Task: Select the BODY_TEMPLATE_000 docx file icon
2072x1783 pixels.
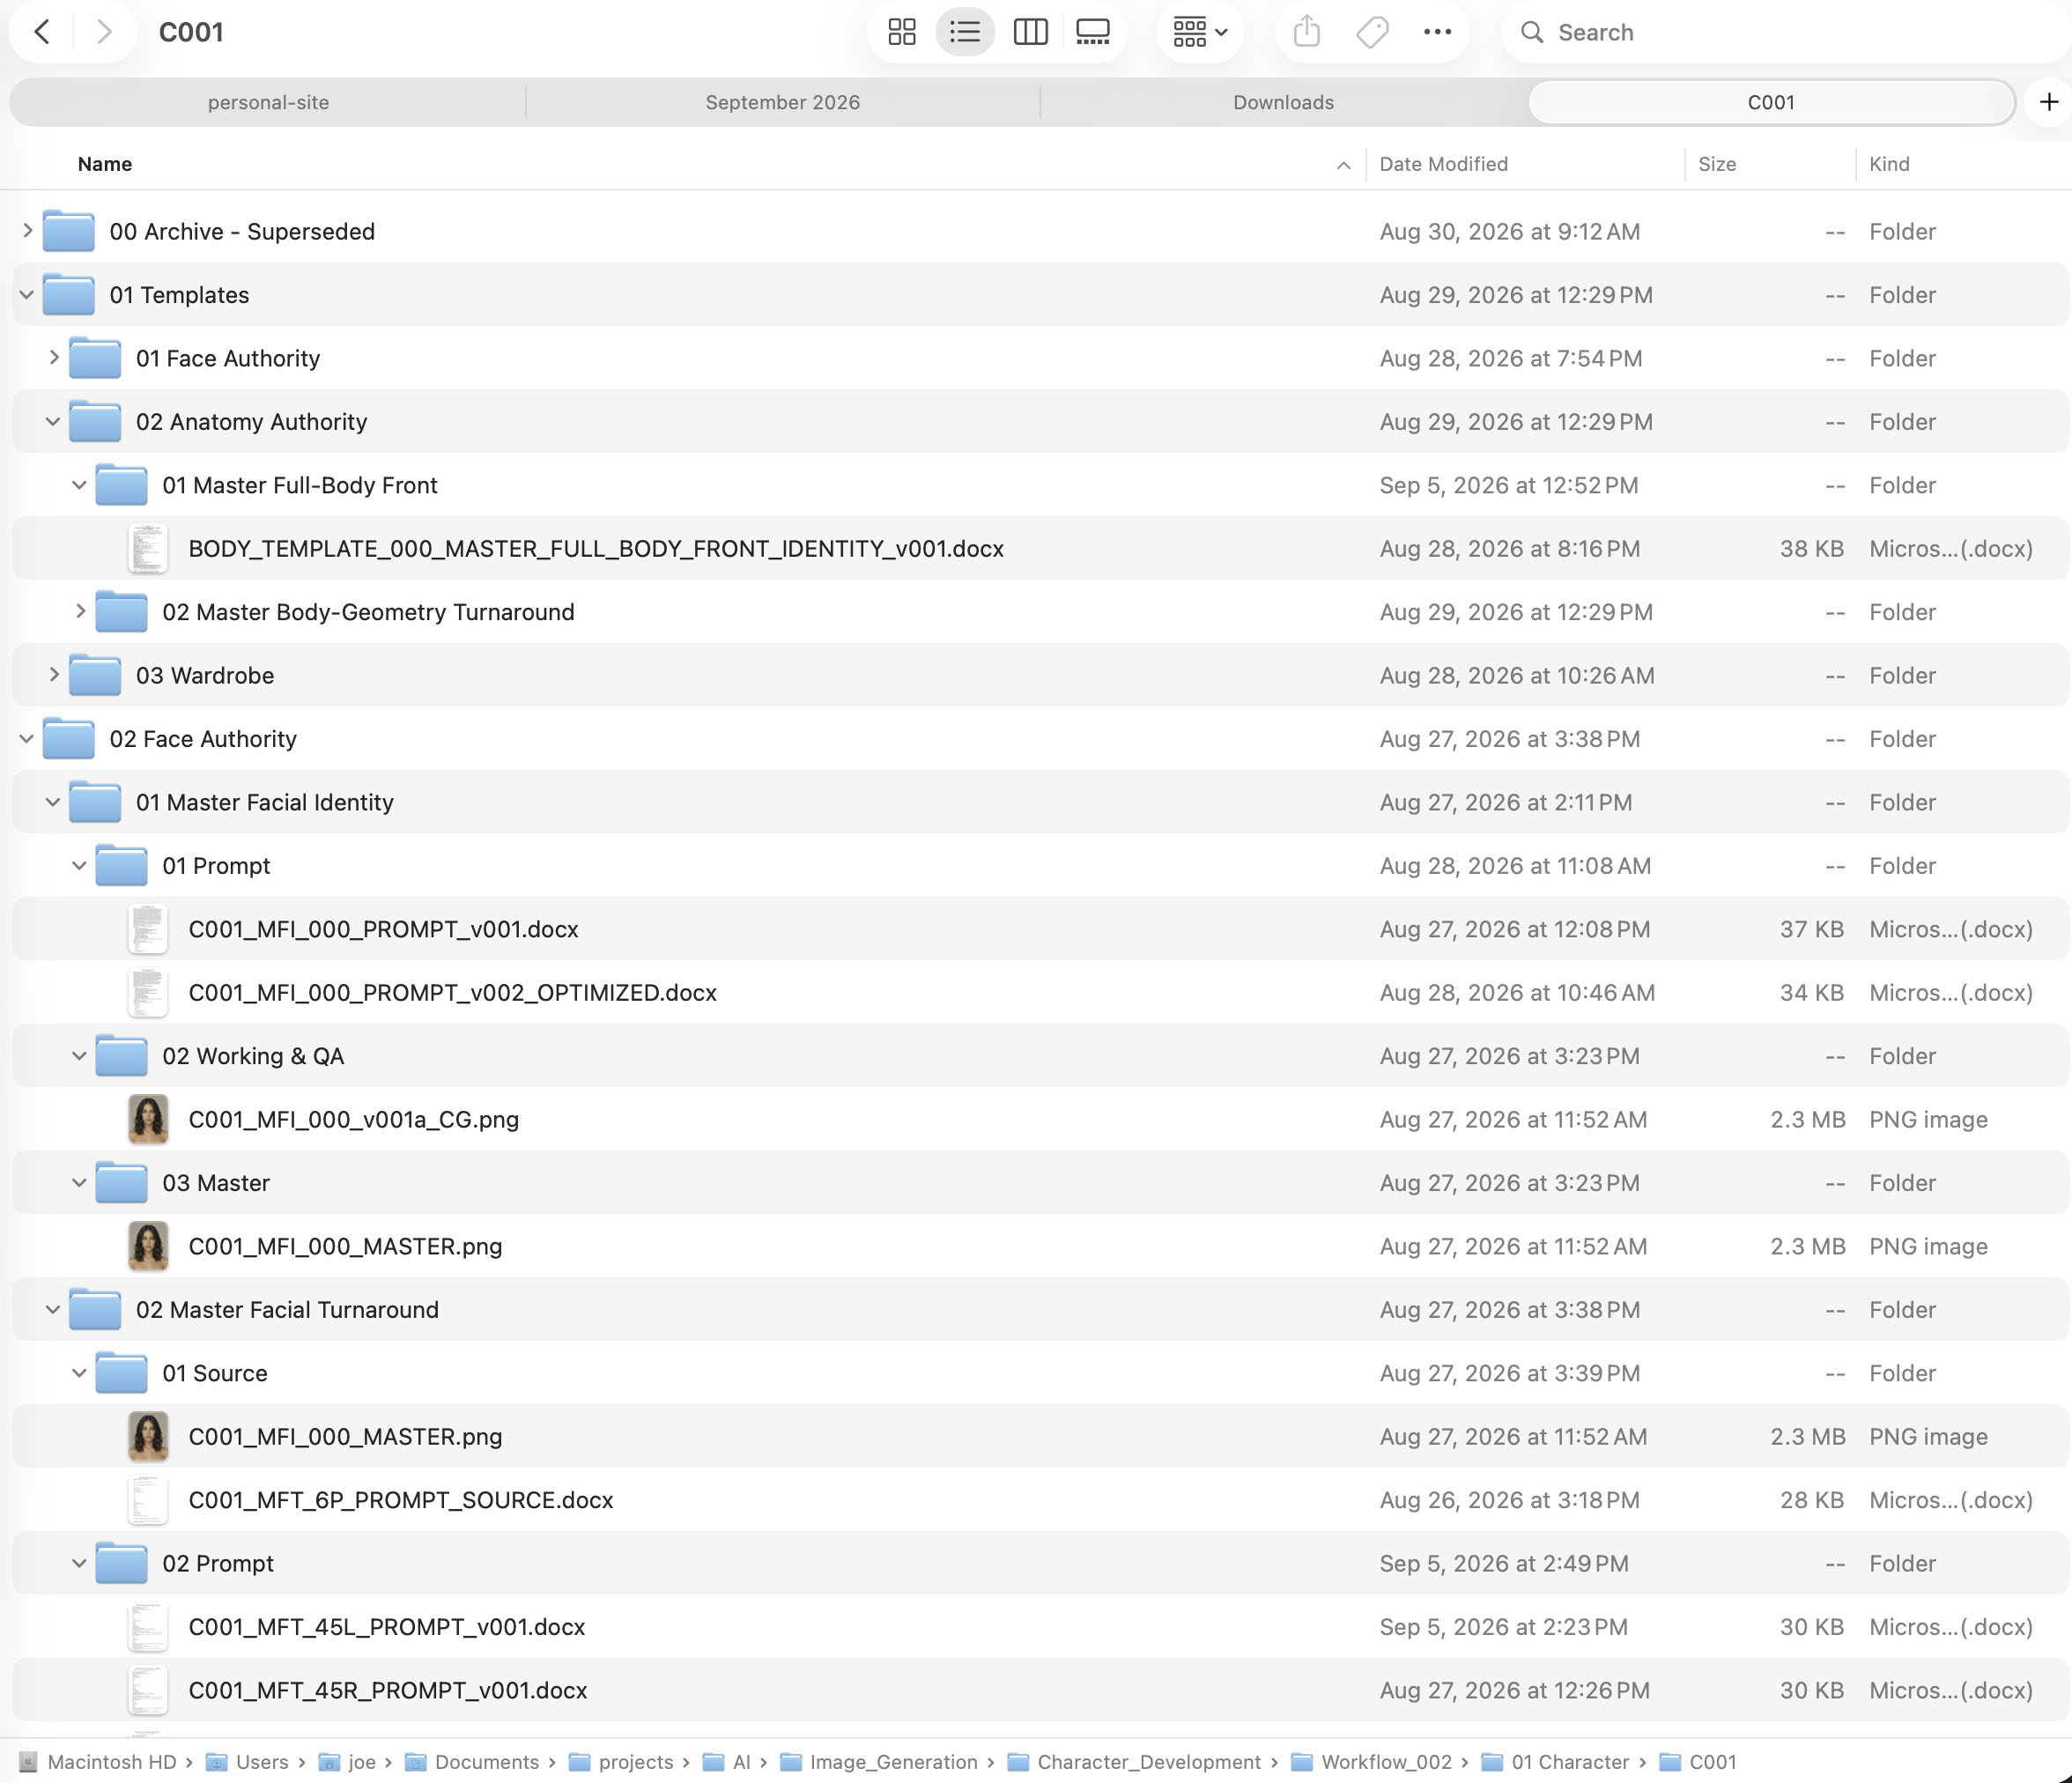Action: (x=148, y=548)
